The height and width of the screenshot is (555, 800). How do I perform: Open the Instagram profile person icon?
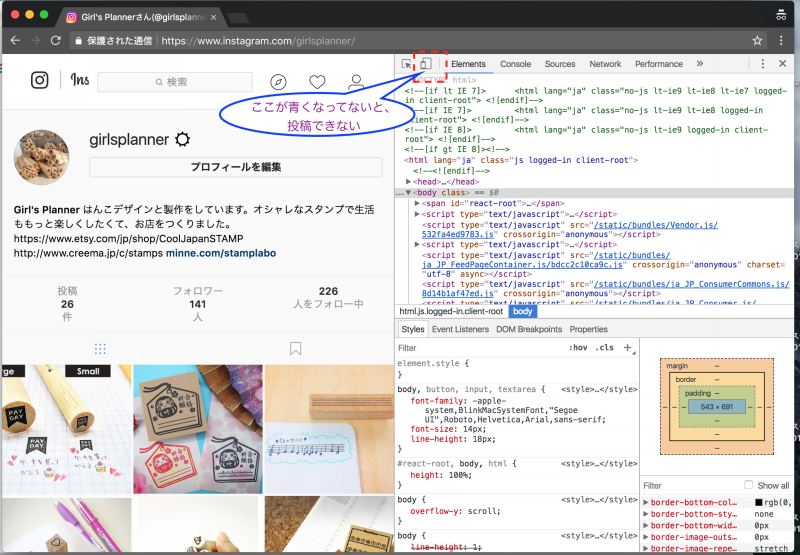(356, 82)
